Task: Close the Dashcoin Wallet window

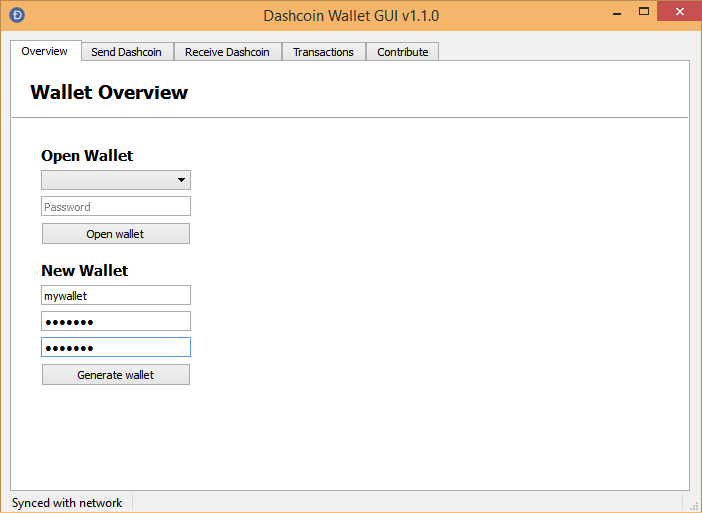Action: point(679,11)
